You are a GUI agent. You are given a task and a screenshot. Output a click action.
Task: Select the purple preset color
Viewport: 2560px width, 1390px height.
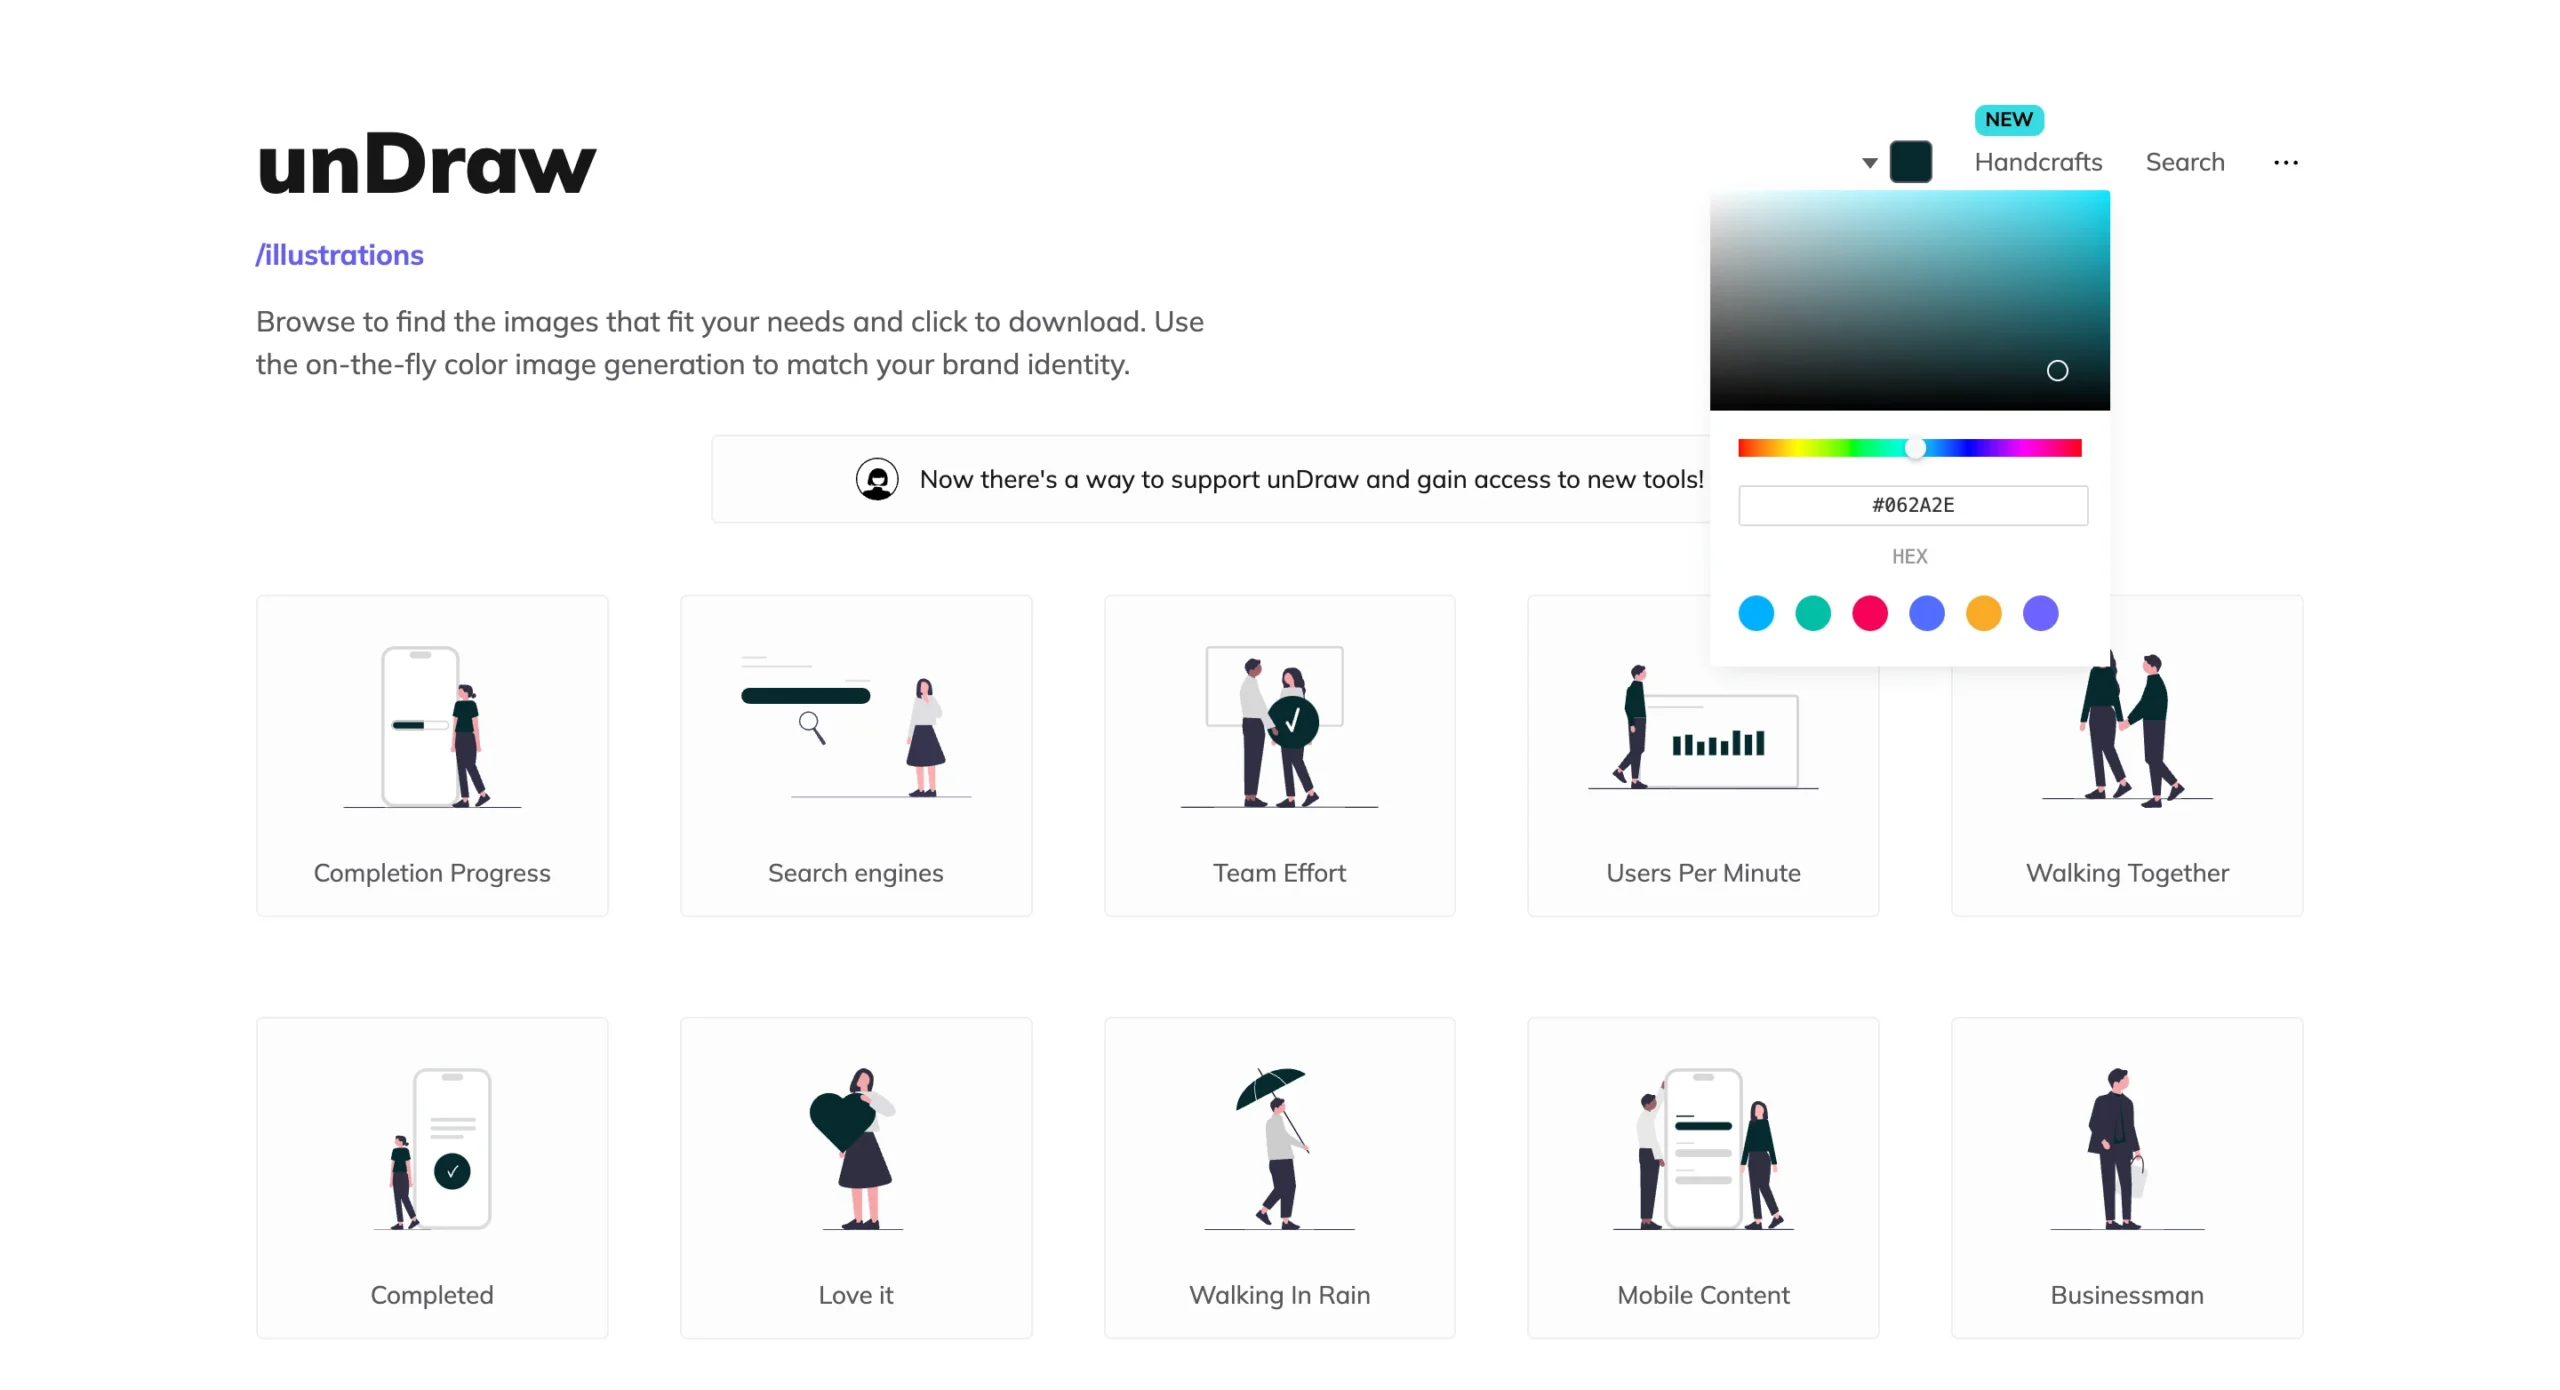[x=2041, y=613]
